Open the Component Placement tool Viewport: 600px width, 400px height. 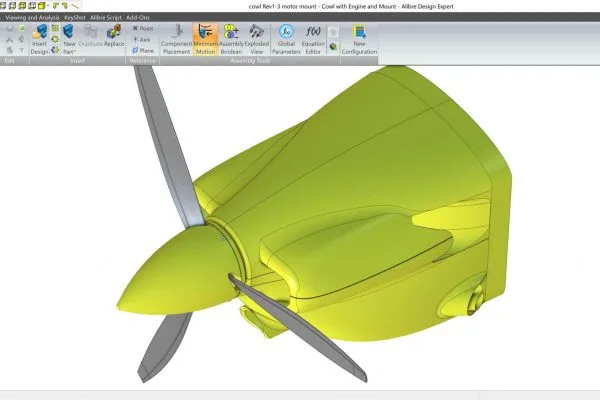coord(176,39)
